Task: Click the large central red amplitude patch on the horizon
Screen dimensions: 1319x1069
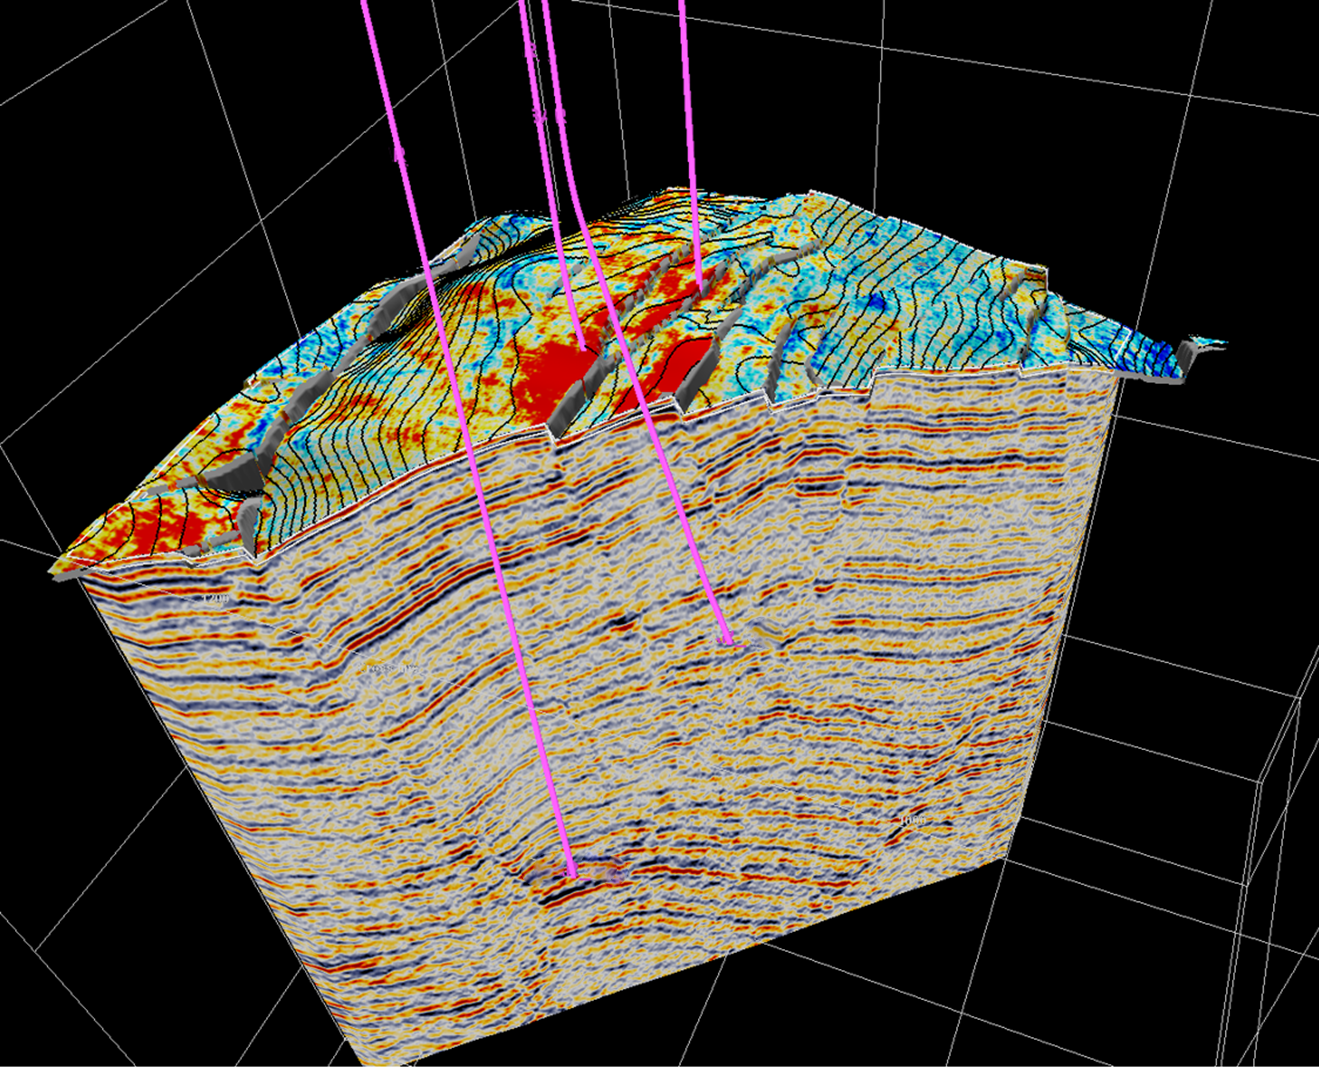Action: pos(547,372)
